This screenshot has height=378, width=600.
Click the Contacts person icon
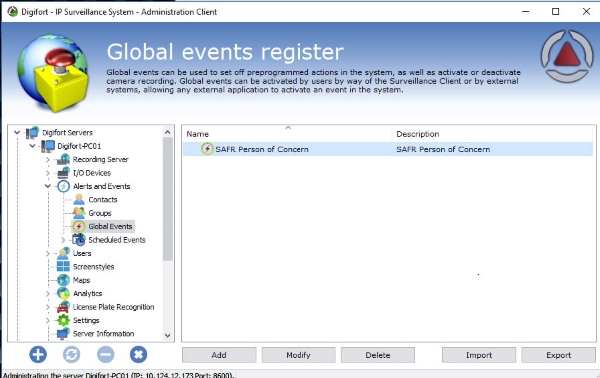[x=79, y=199]
